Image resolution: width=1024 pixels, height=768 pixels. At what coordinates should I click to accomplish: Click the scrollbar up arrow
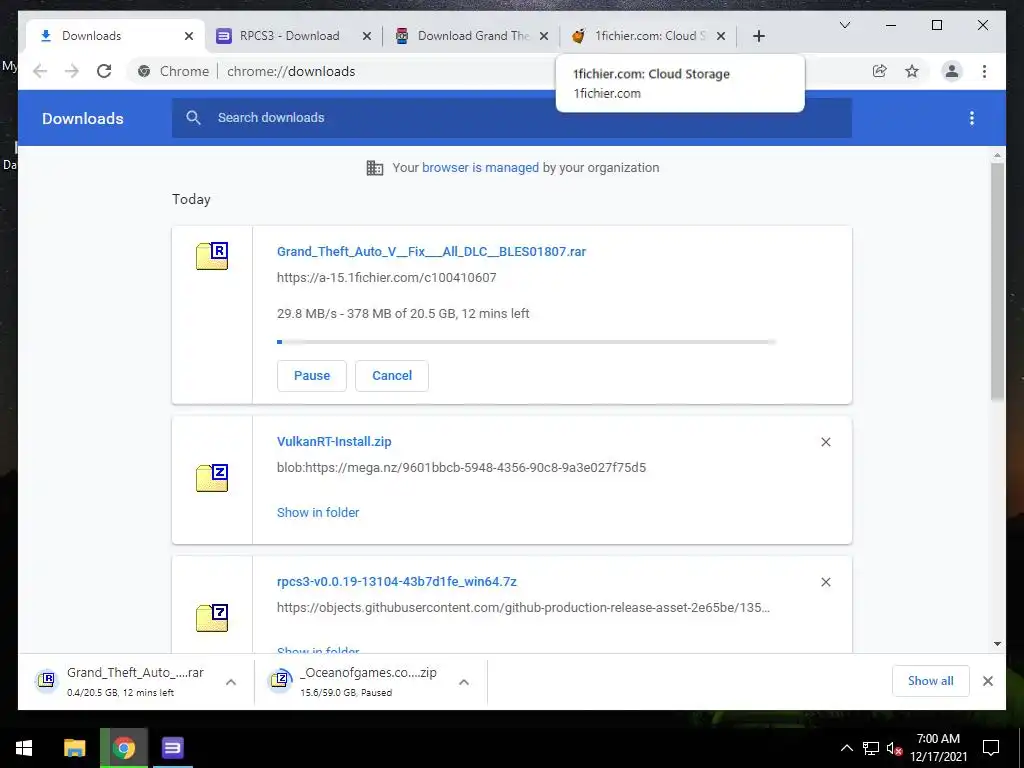coord(997,155)
